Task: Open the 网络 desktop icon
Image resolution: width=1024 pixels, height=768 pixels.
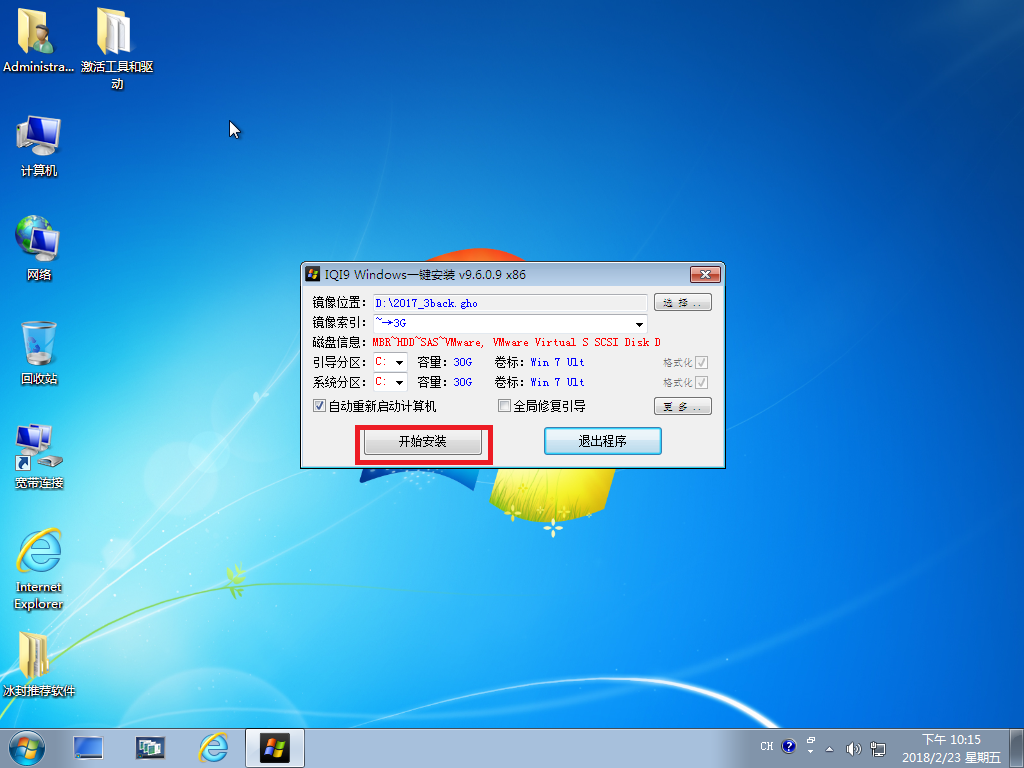Action: 39,249
